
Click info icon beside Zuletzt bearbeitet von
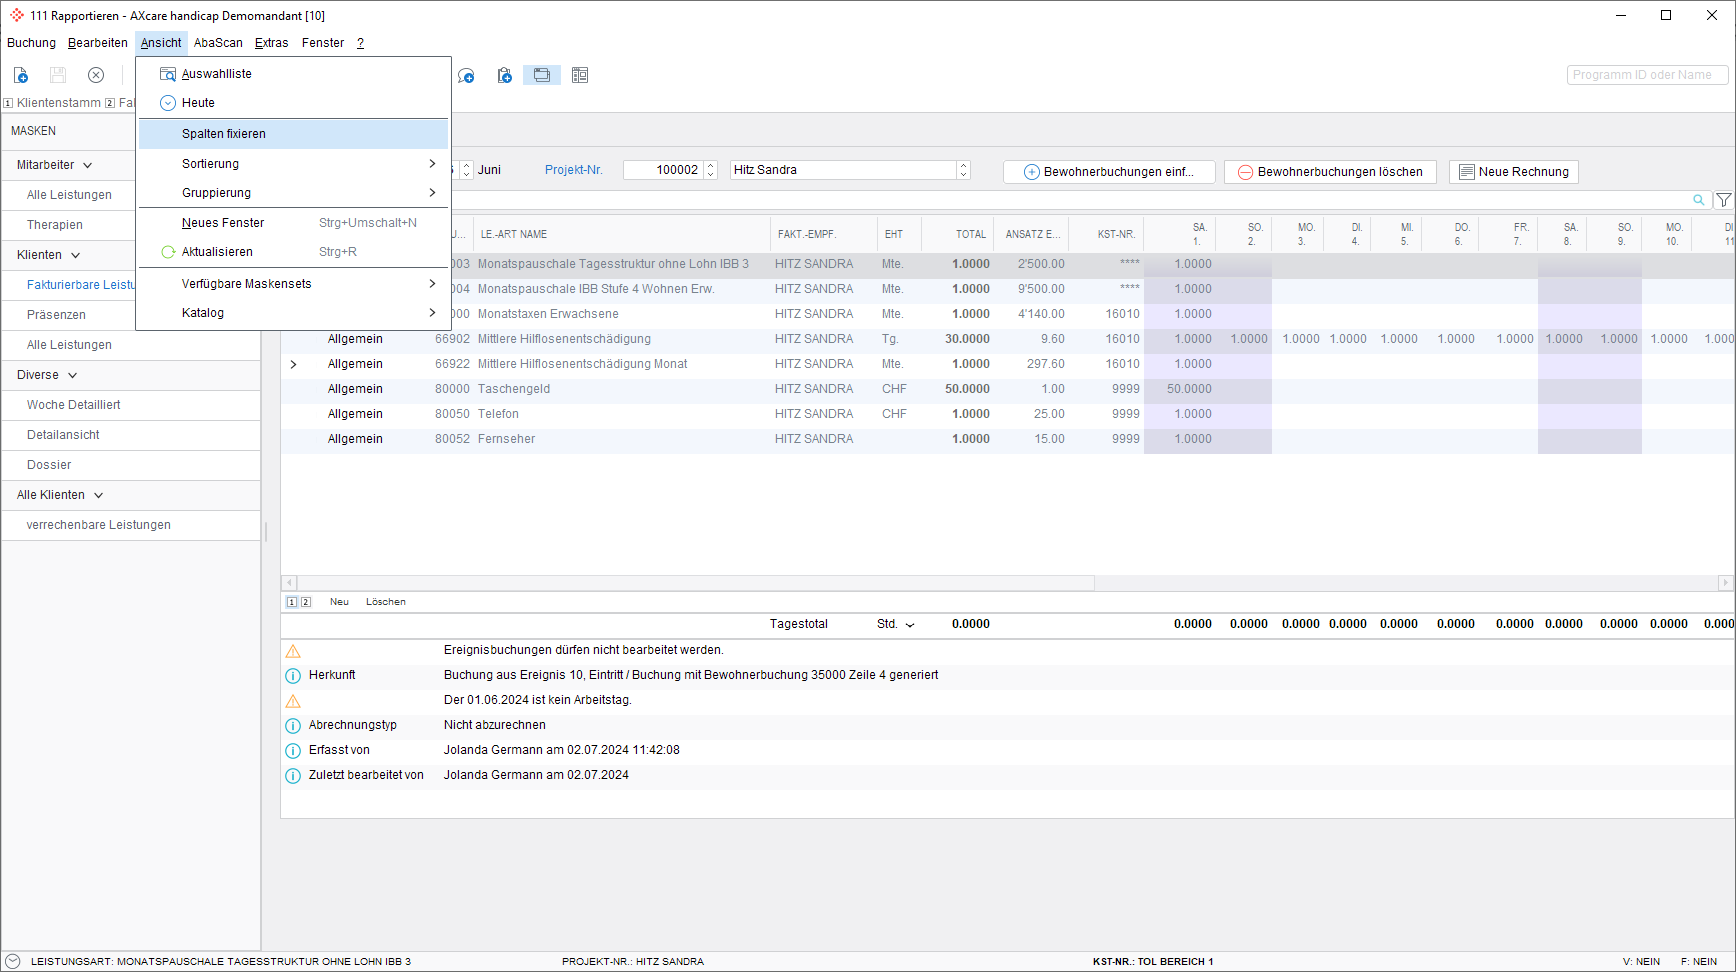[293, 776]
